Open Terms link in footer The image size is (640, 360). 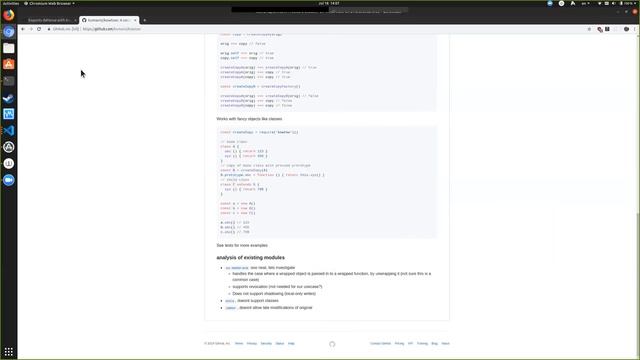(x=239, y=344)
